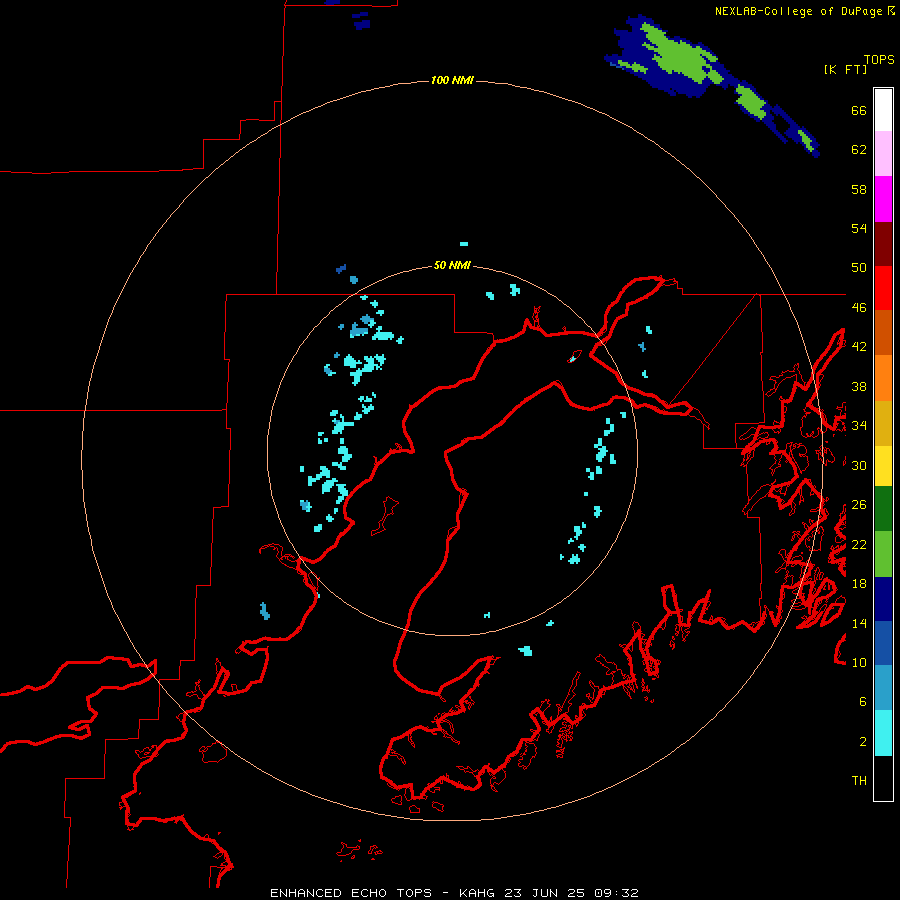Image resolution: width=900 pixels, height=900 pixels.
Task: Click the light green 26 kft legend swatch
Action: [x=883, y=554]
